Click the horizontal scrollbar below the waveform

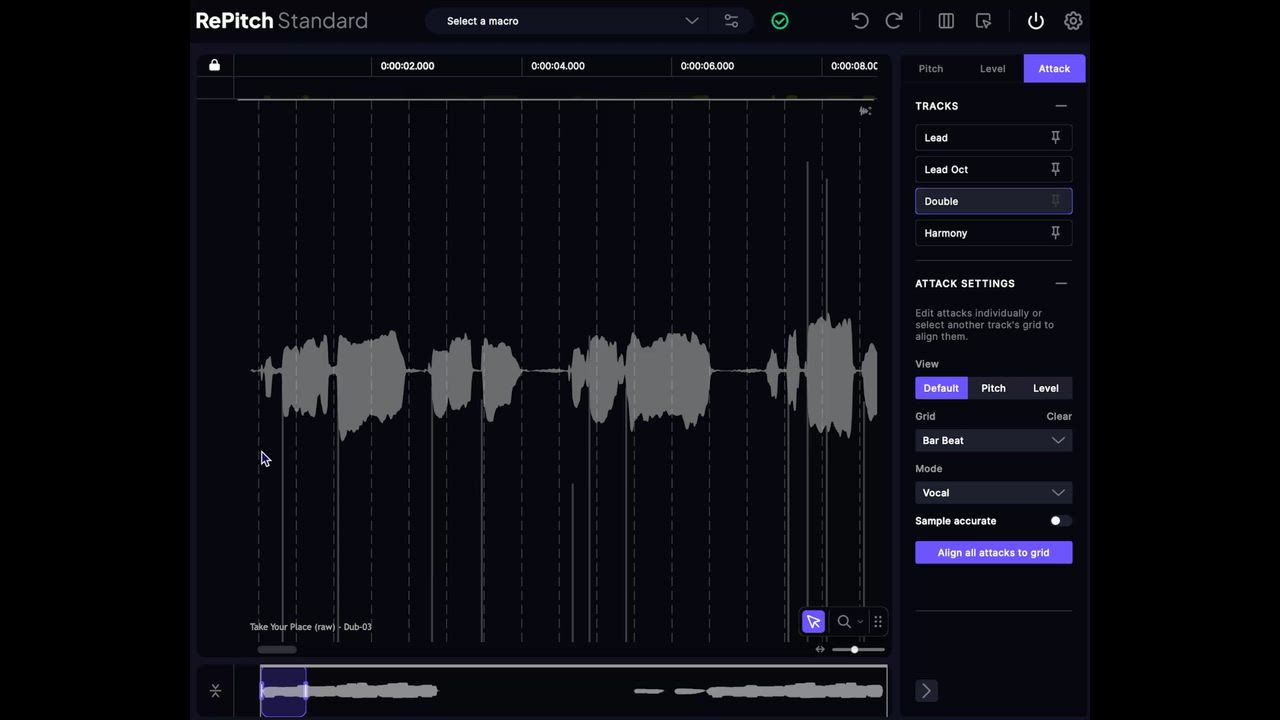tap(277, 650)
